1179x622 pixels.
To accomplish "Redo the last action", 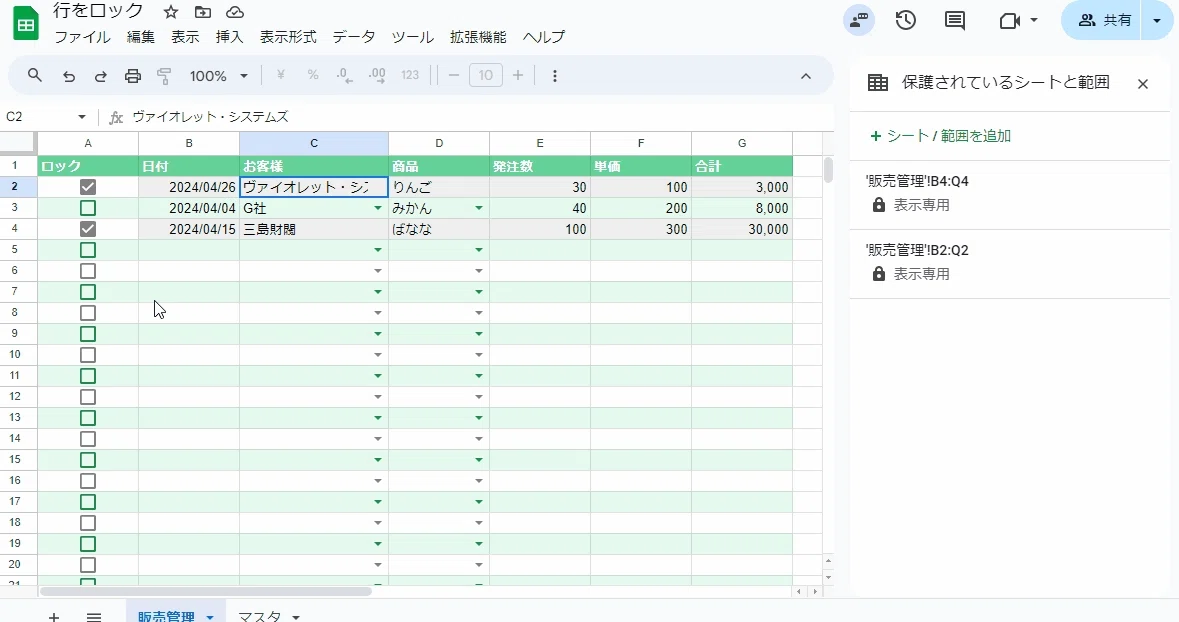I will click(x=101, y=76).
